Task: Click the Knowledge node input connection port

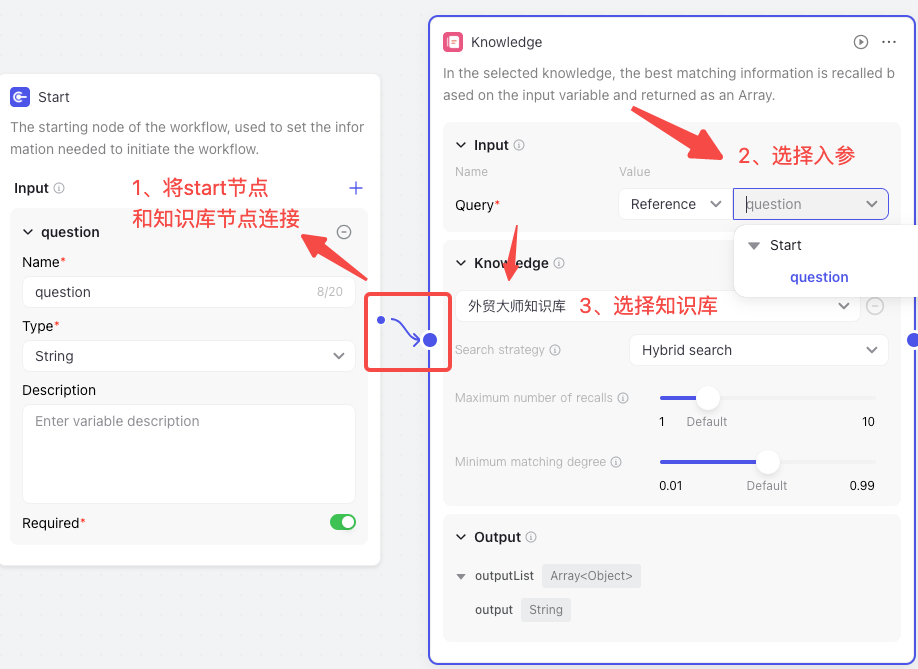Action: (430, 339)
